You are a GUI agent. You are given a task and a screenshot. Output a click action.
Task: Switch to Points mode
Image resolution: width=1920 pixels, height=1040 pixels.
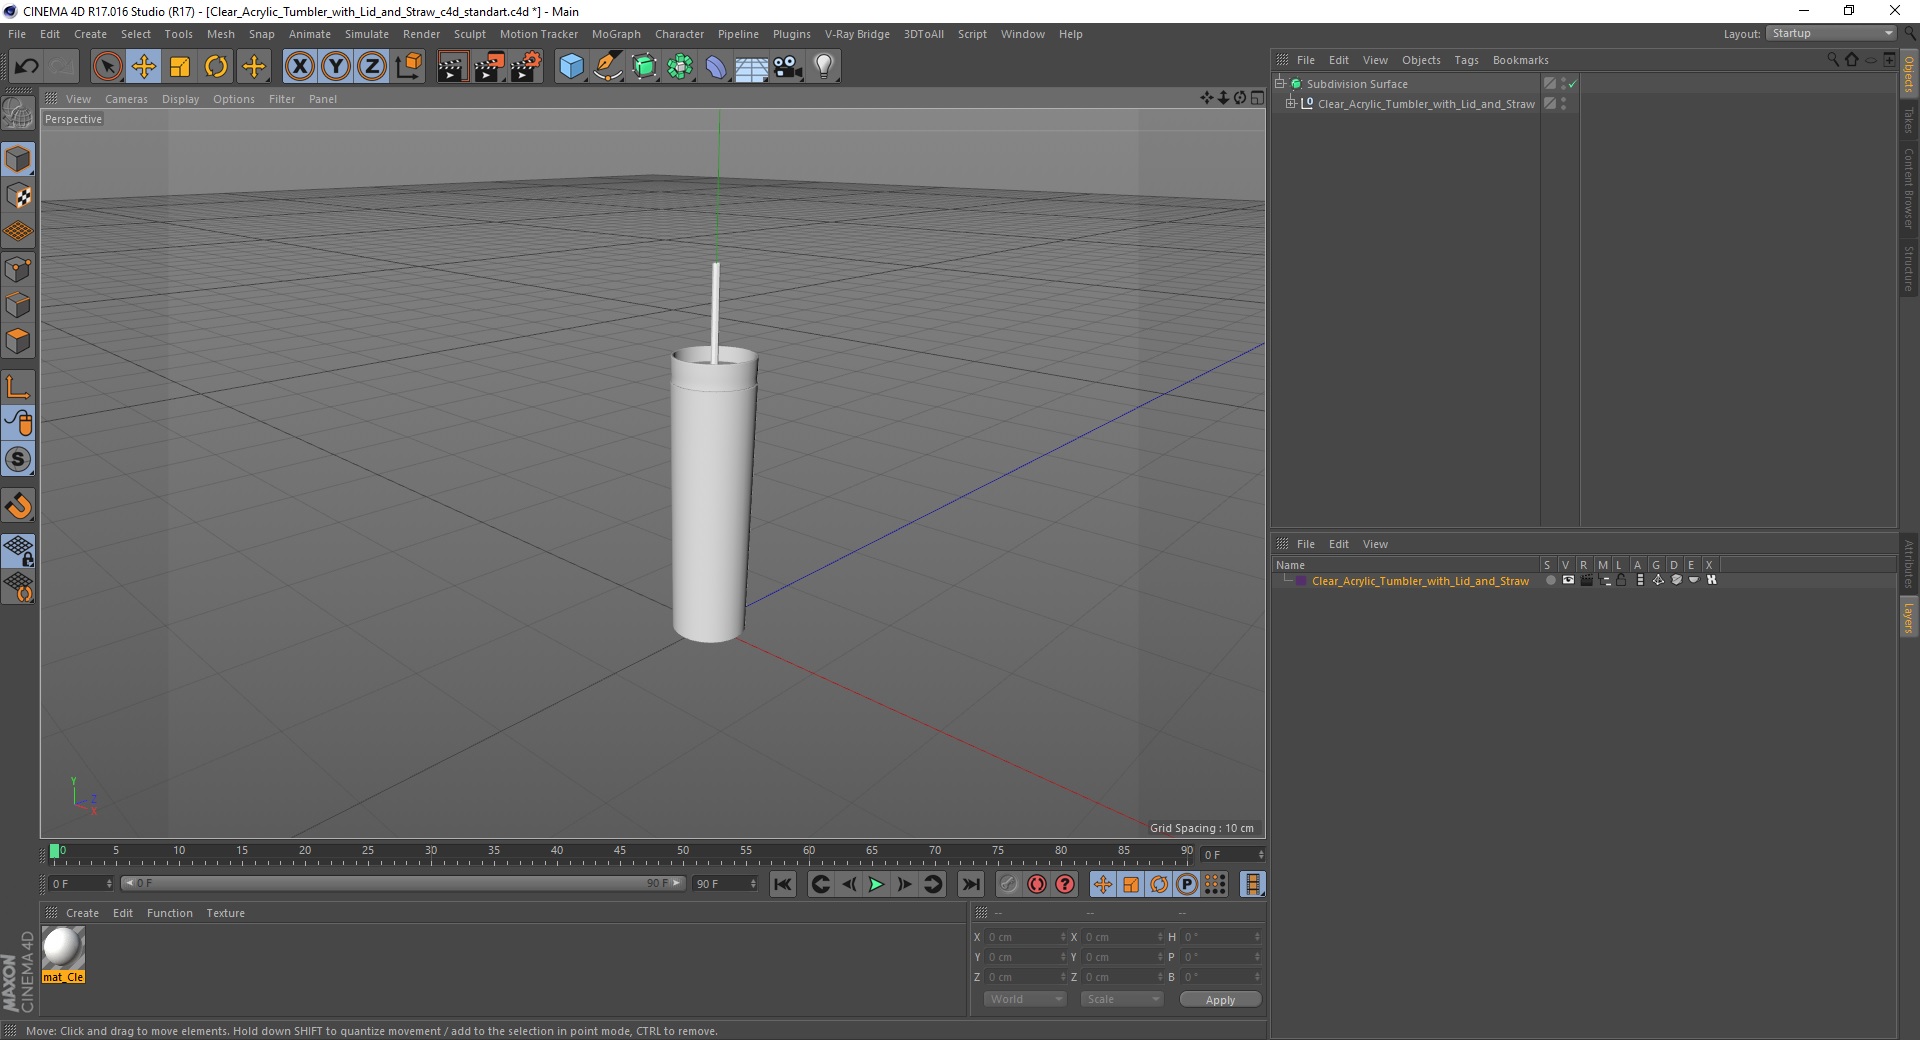point(18,269)
